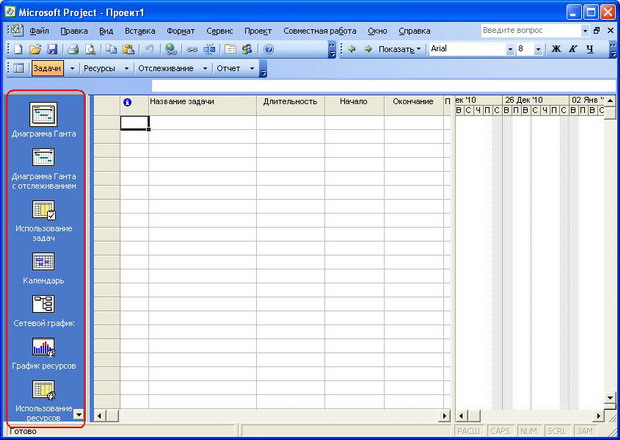Screen dimensions: 620x440
Task: Indent task with right green arrow
Action: tap(368, 49)
